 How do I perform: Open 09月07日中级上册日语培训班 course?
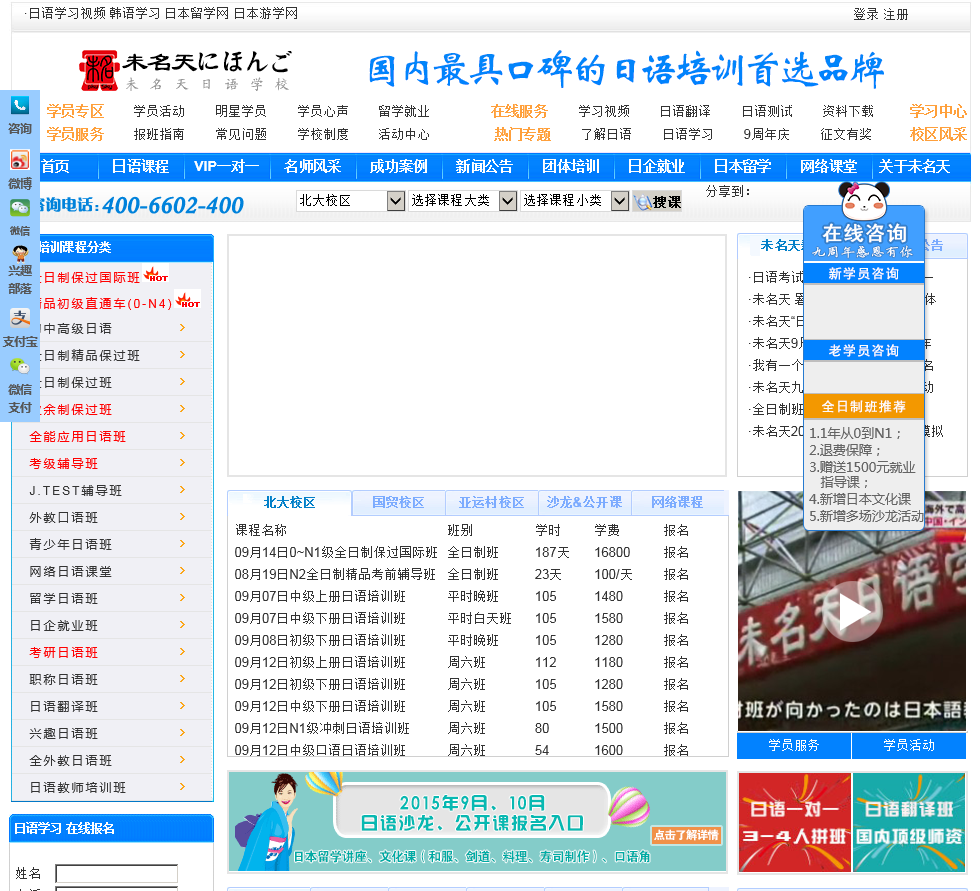click(x=320, y=596)
